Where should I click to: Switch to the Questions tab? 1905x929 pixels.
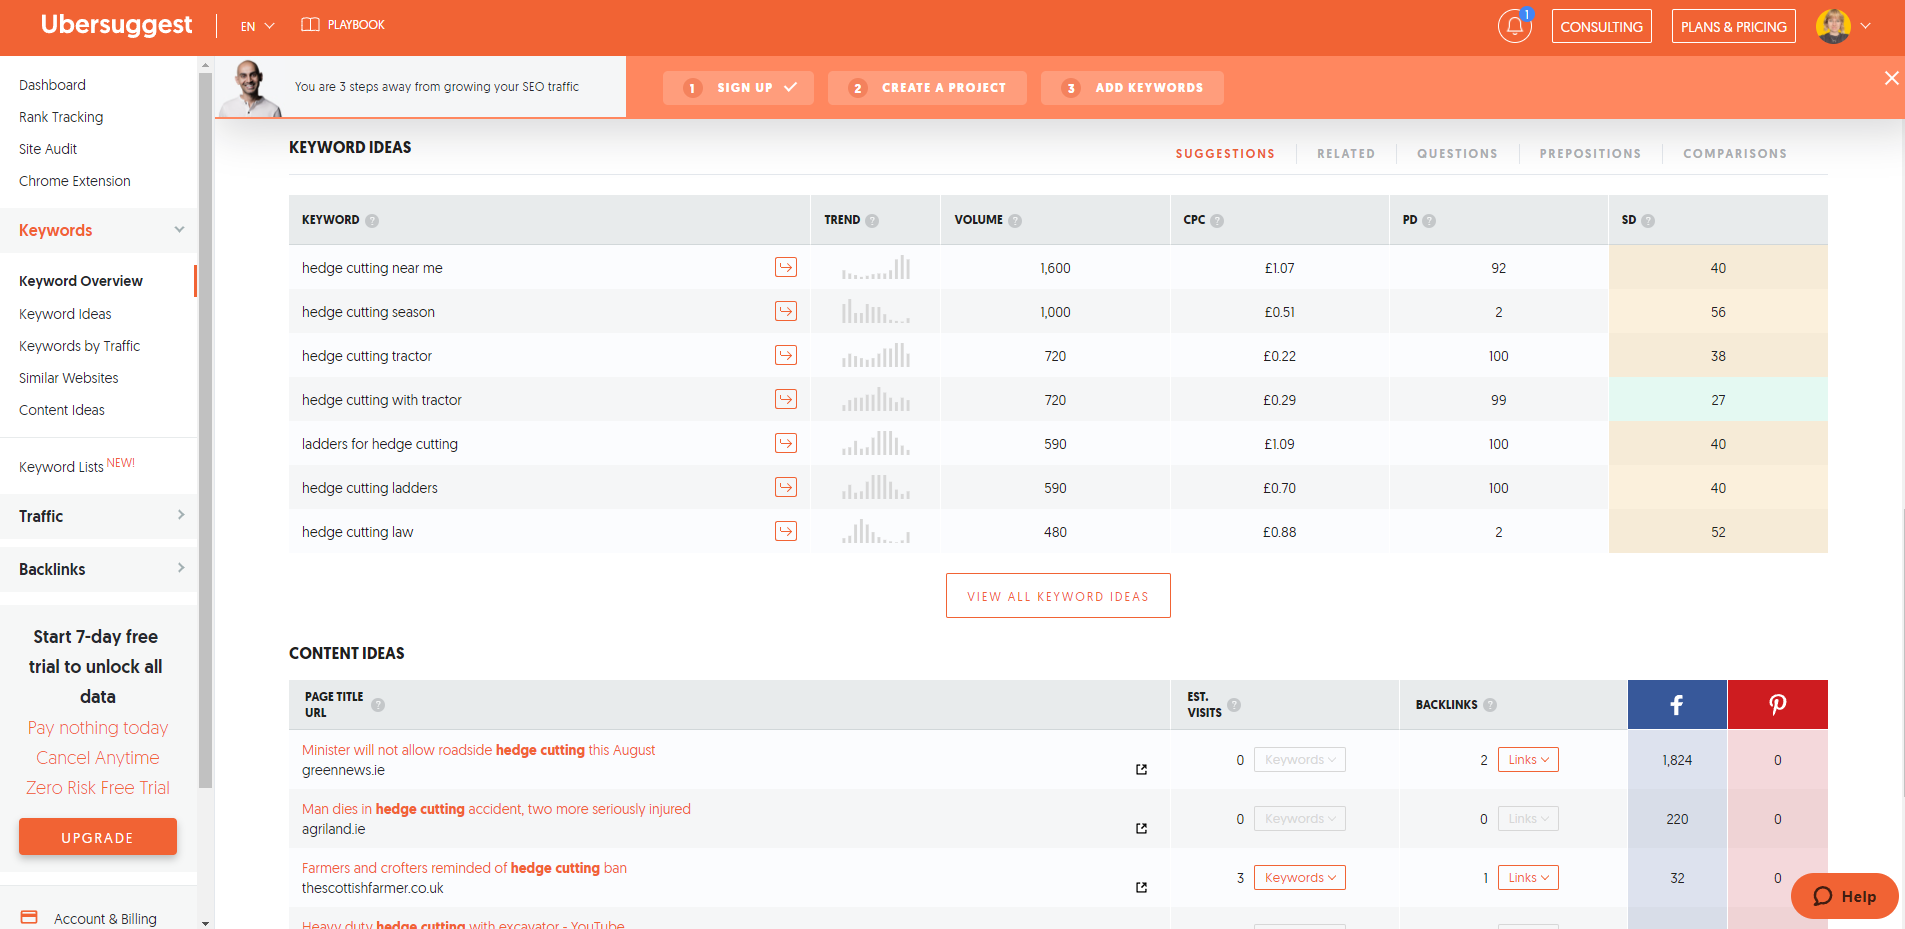(x=1457, y=154)
